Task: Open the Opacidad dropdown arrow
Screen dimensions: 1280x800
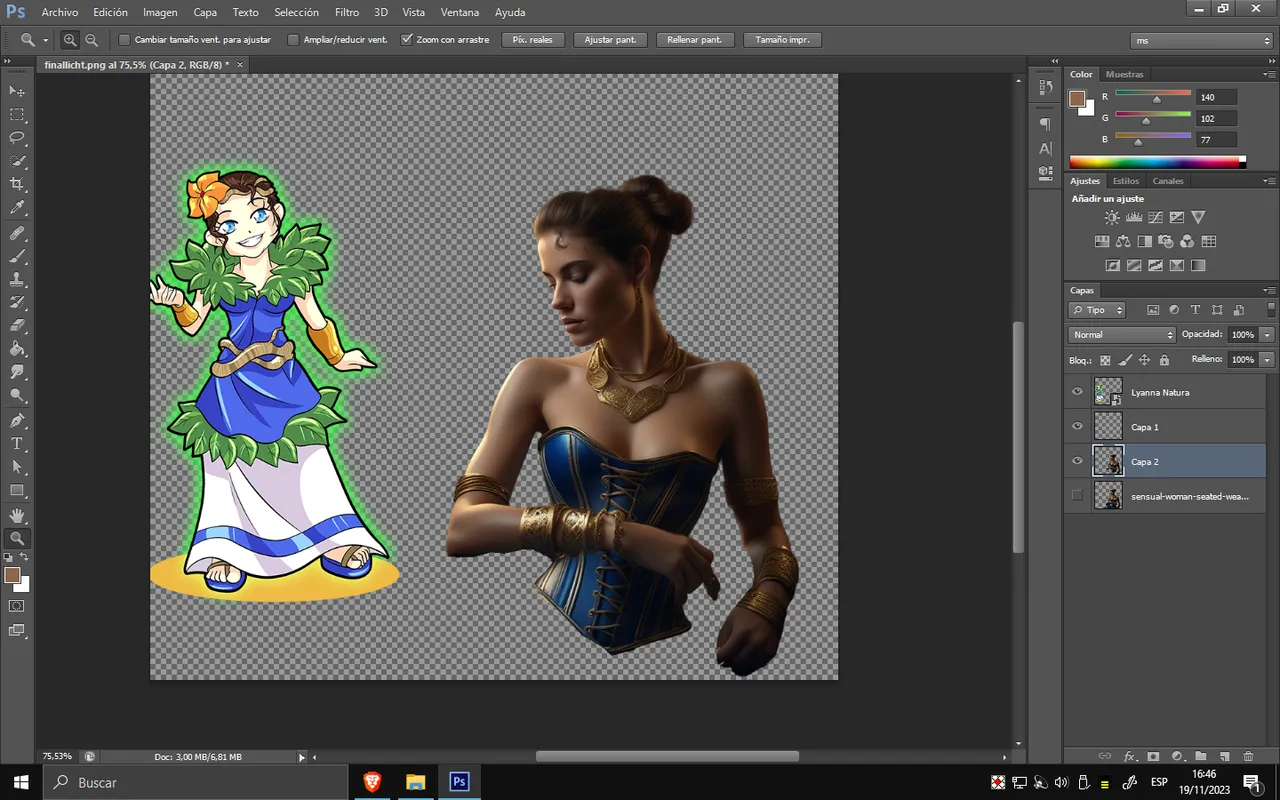Action: click(x=1268, y=335)
